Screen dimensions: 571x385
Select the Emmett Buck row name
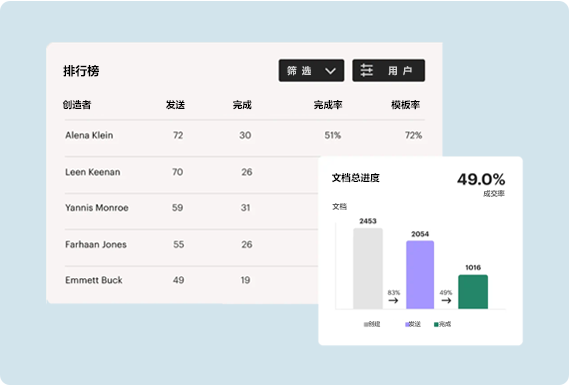[x=94, y=280]
